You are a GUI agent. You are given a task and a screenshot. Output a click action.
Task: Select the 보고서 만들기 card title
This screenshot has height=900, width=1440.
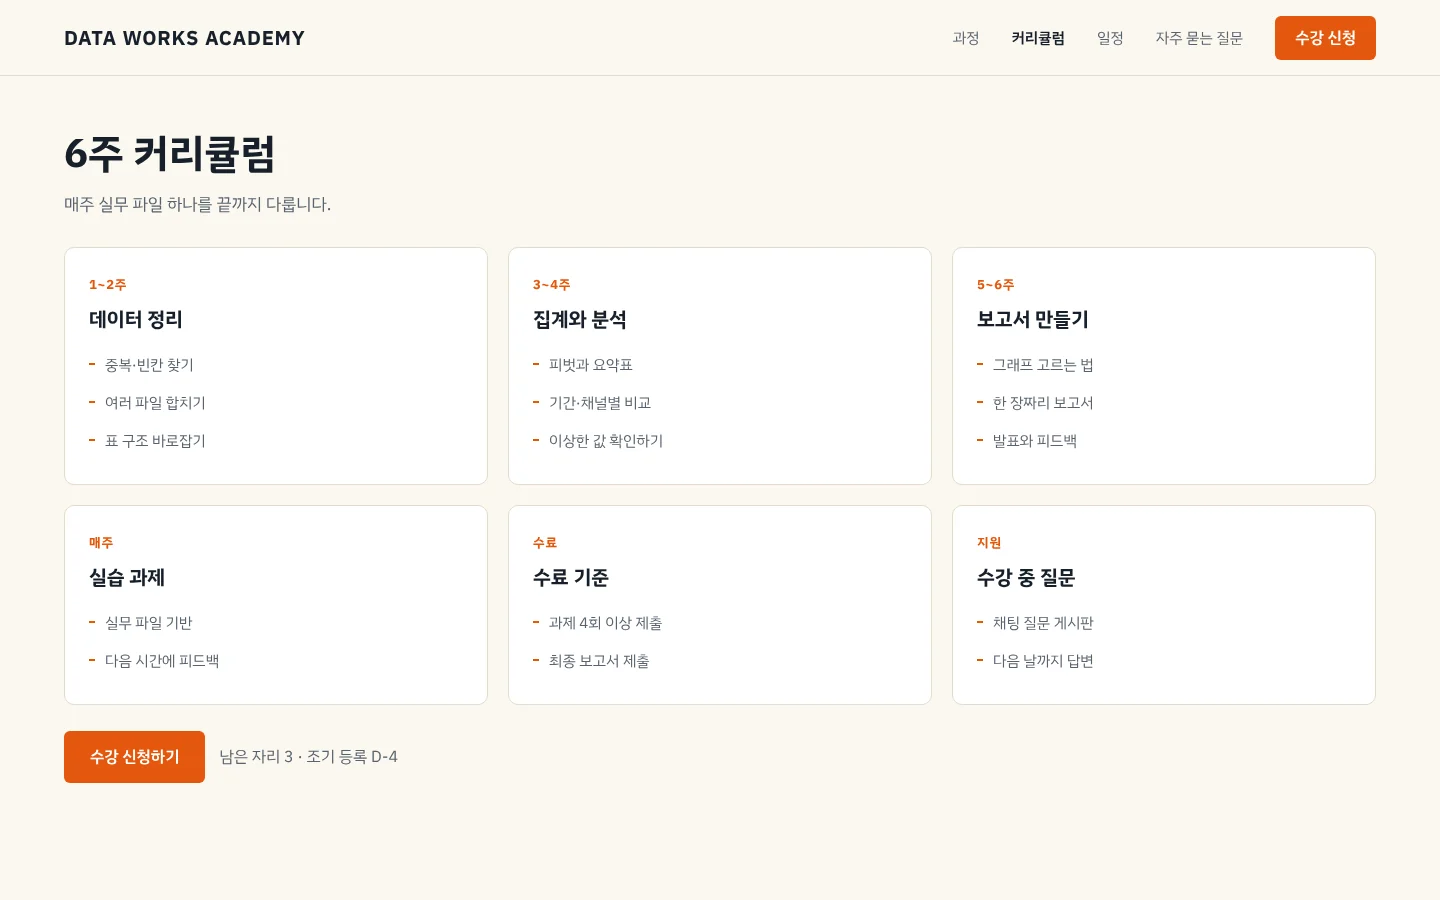click(1032, 320)
